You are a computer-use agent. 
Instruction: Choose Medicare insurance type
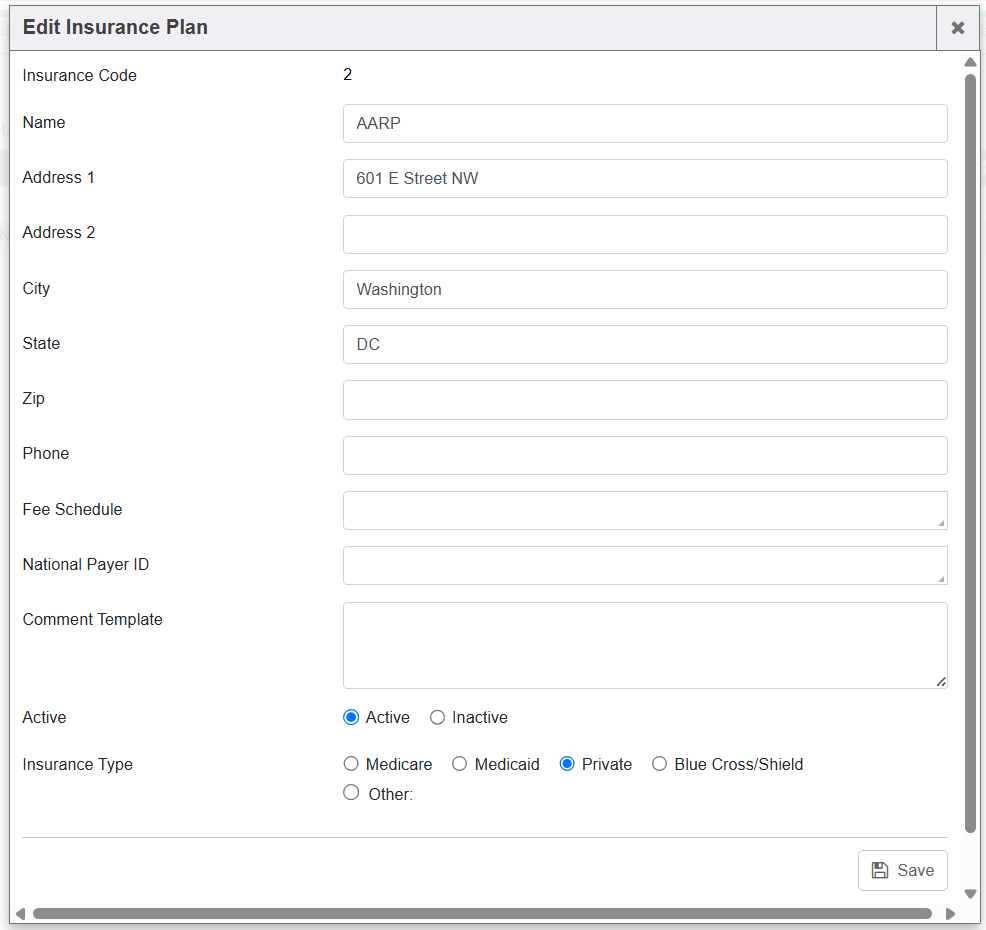coord(351,764)
